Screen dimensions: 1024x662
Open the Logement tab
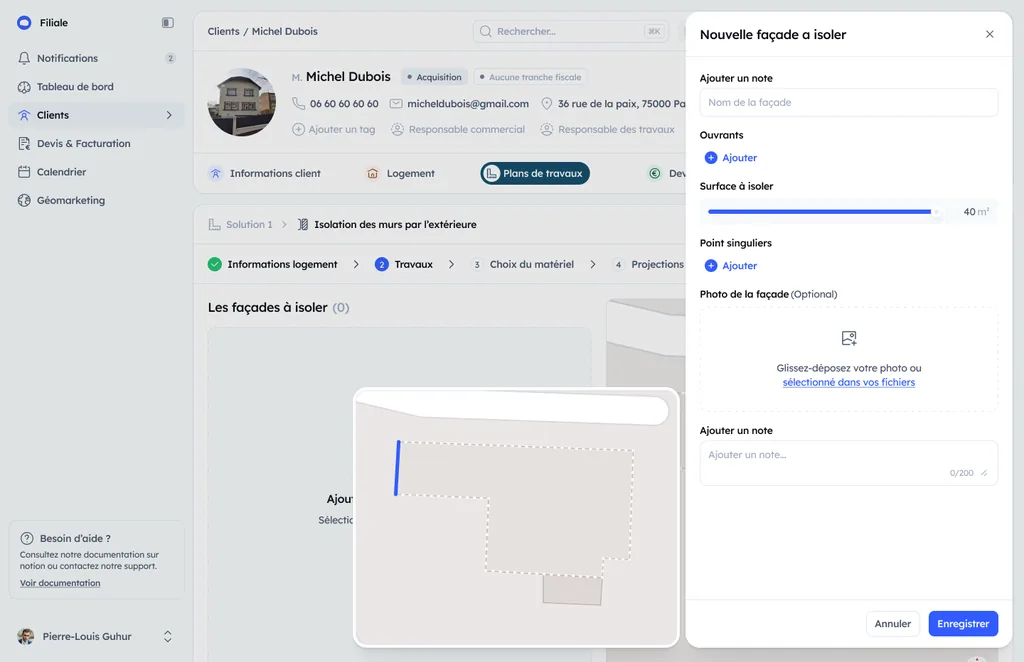(400, 174)
